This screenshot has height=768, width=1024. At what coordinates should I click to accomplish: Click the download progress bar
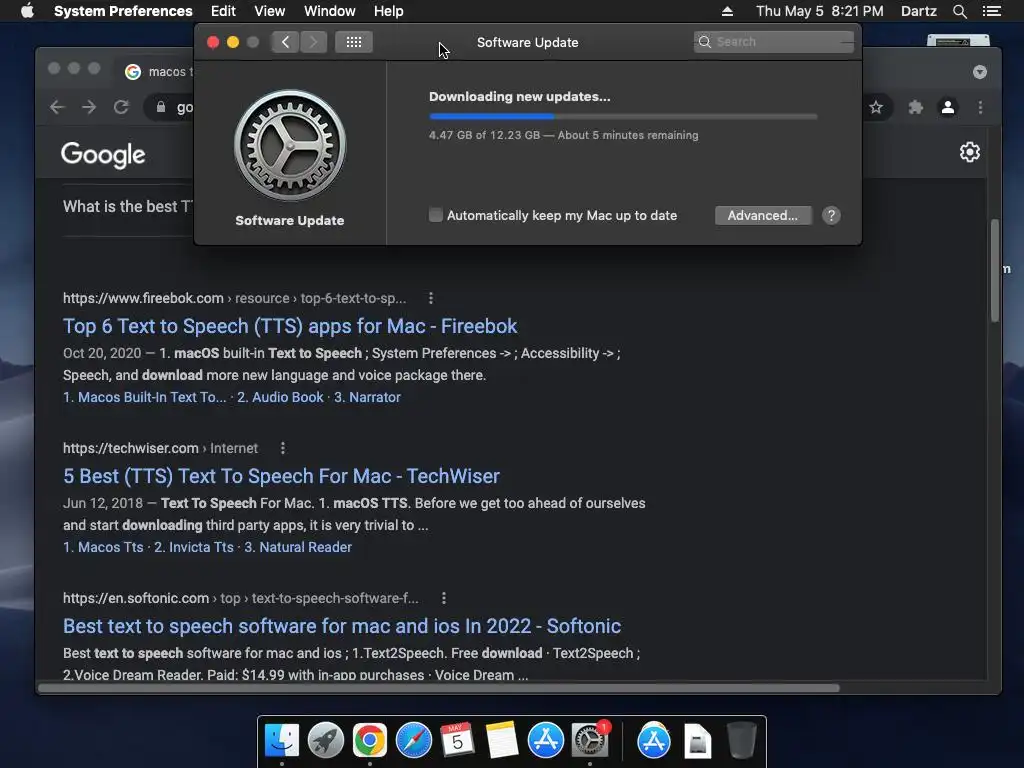[623, 117]
